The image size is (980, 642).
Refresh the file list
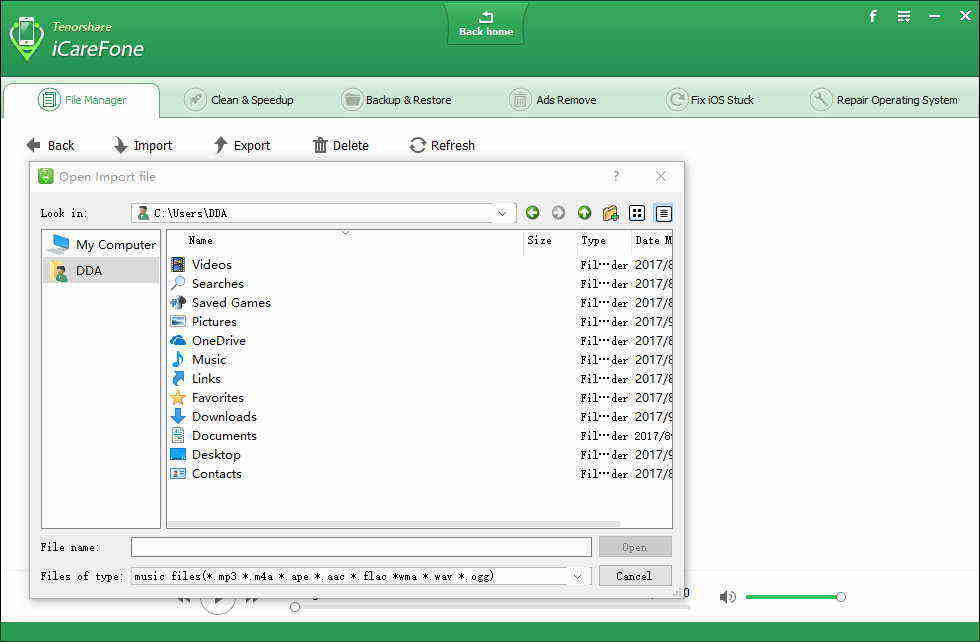coord(442,146)
